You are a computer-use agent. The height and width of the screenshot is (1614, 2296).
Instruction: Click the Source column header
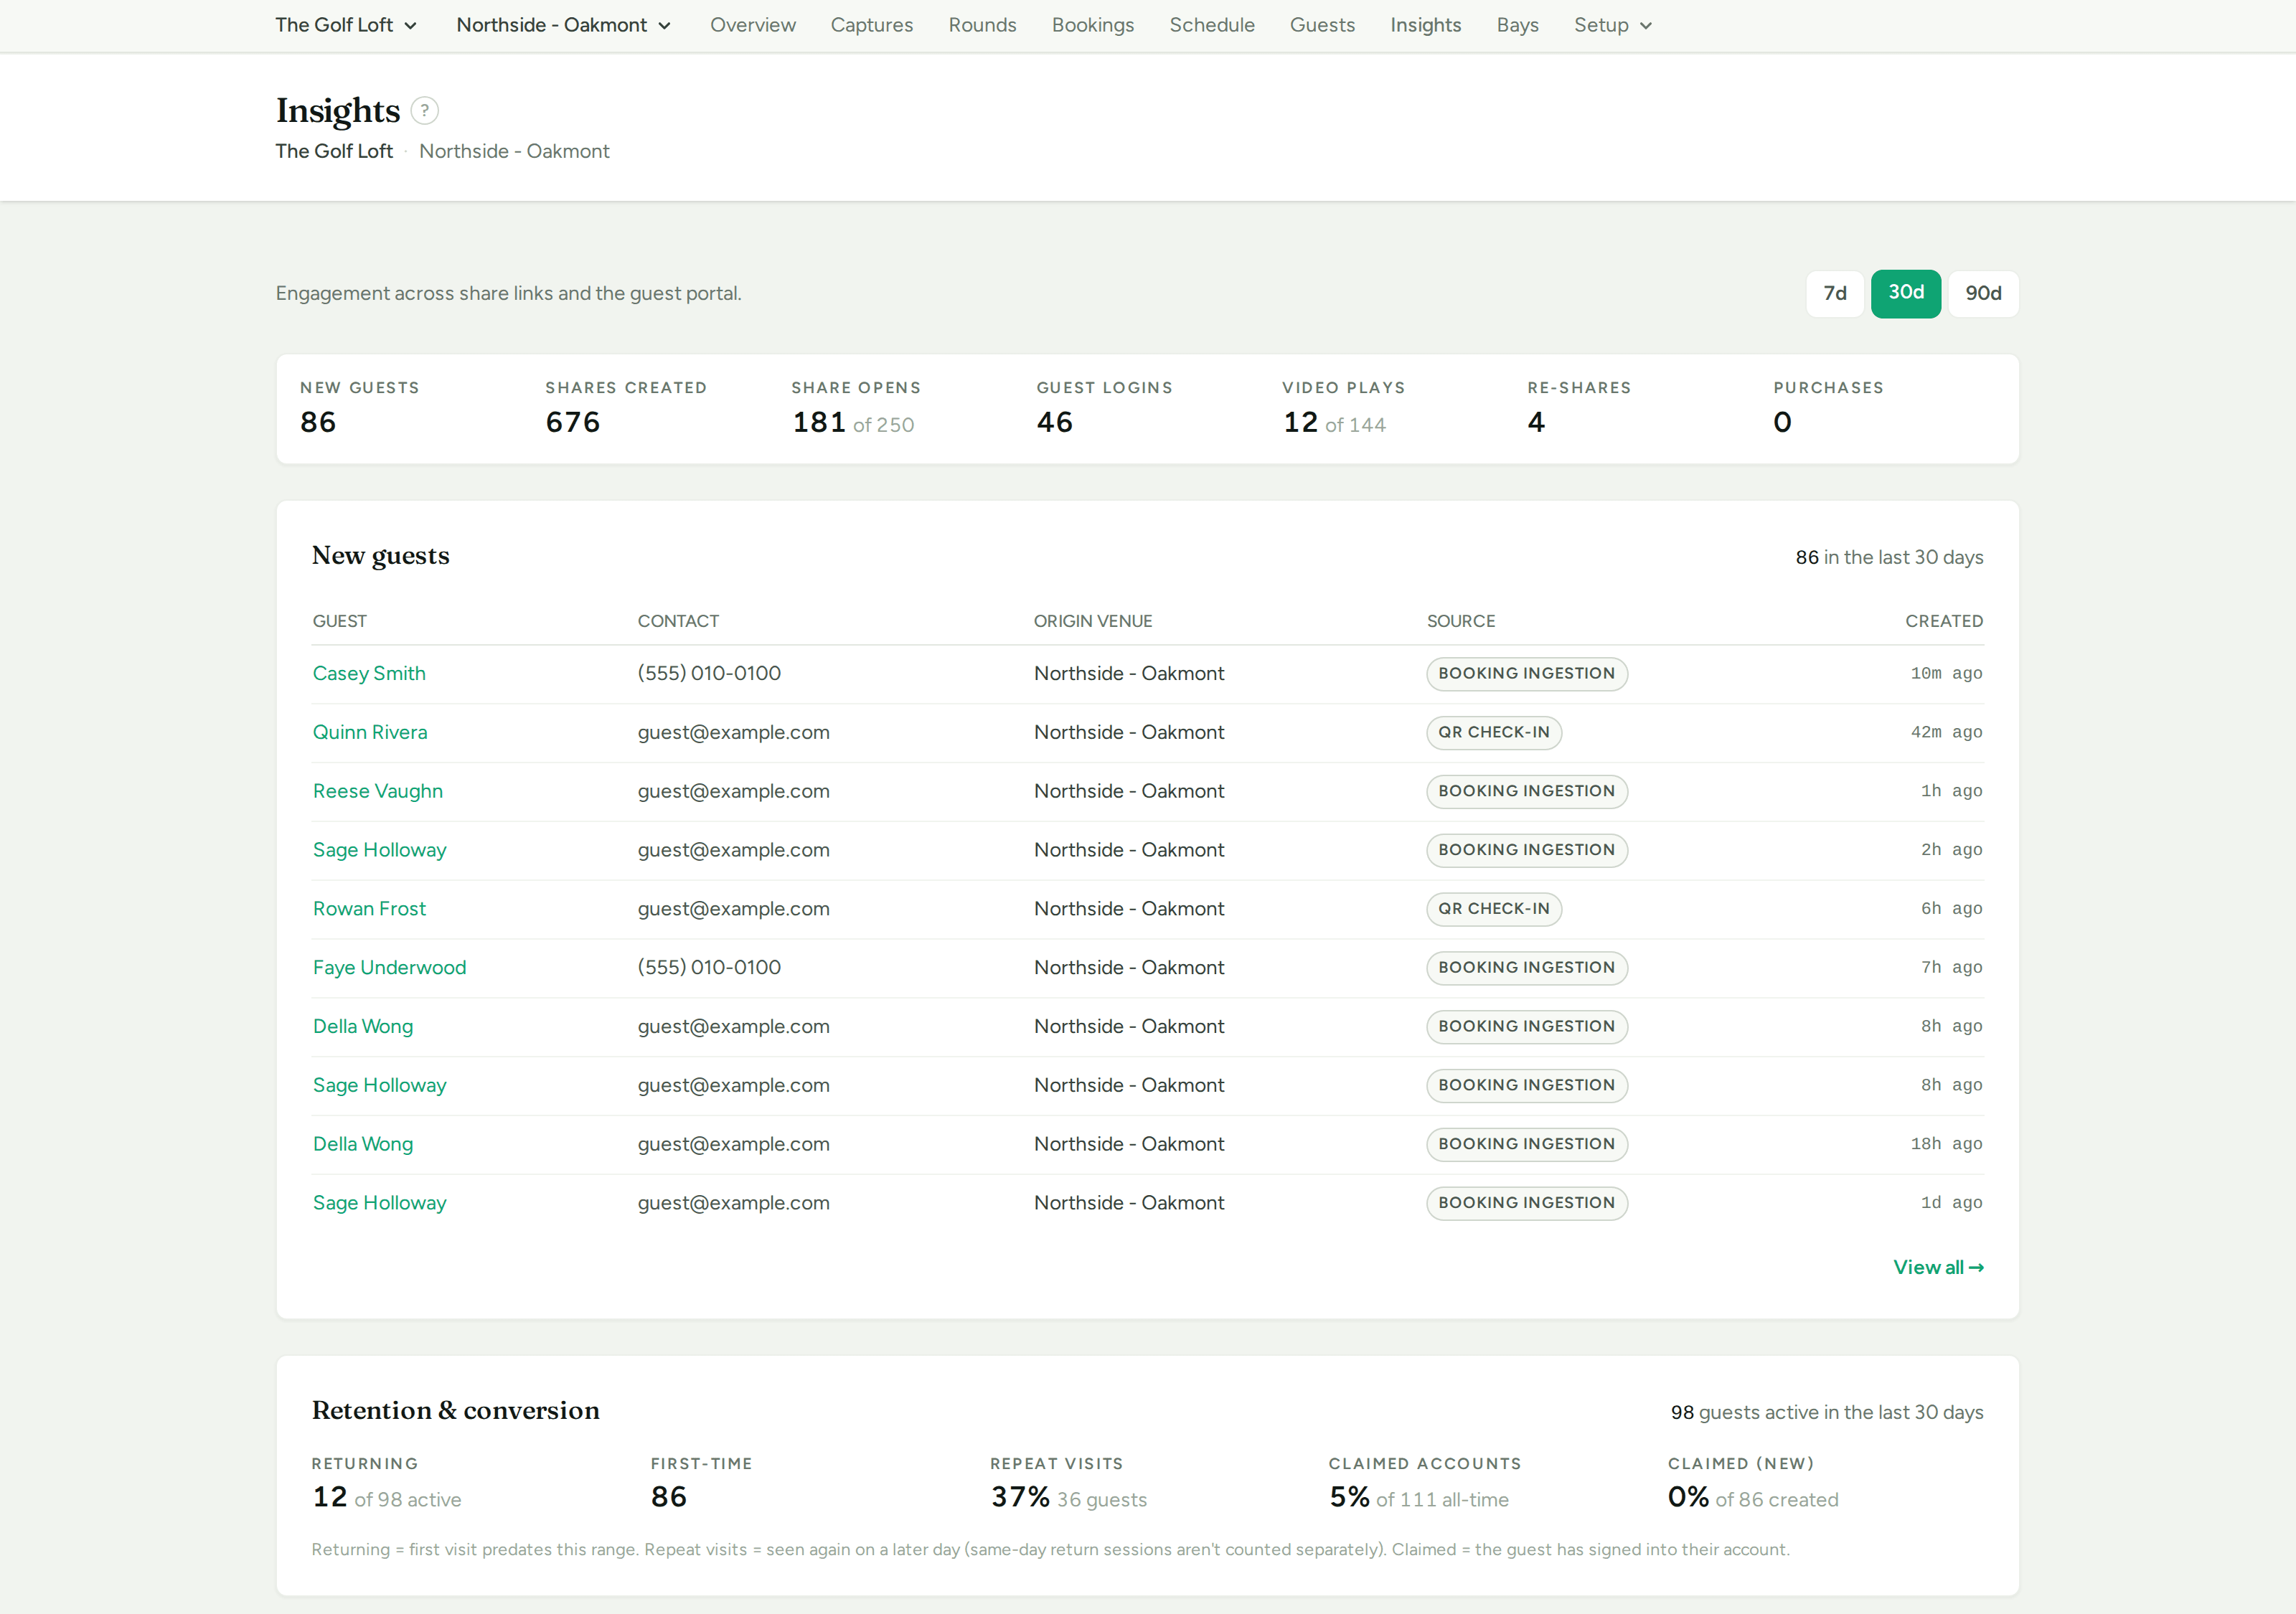tap(1461, 621)
